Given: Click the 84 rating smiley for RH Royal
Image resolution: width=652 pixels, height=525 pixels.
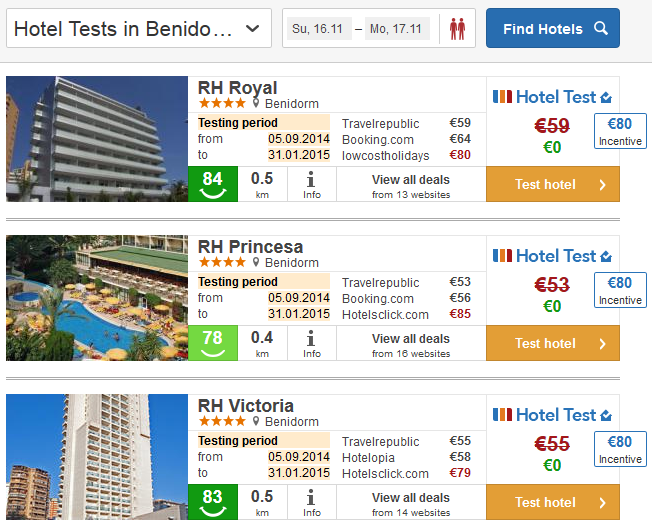Looking at the screenshot, I should tap(213, 184).
